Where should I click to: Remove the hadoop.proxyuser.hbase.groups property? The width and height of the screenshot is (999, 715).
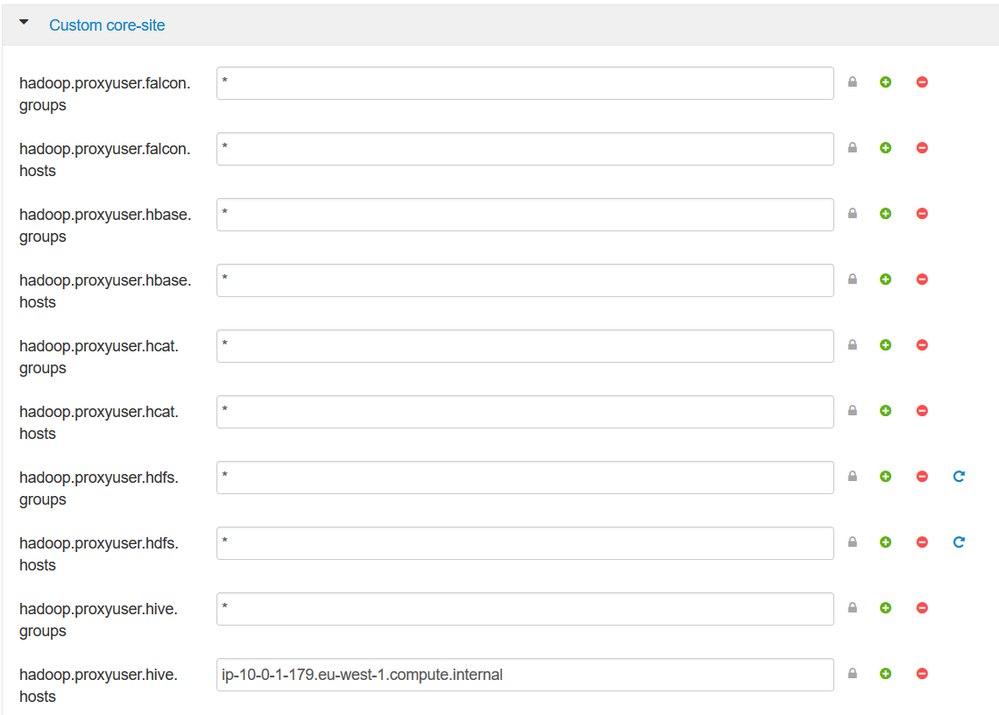(x=922, y=214)
